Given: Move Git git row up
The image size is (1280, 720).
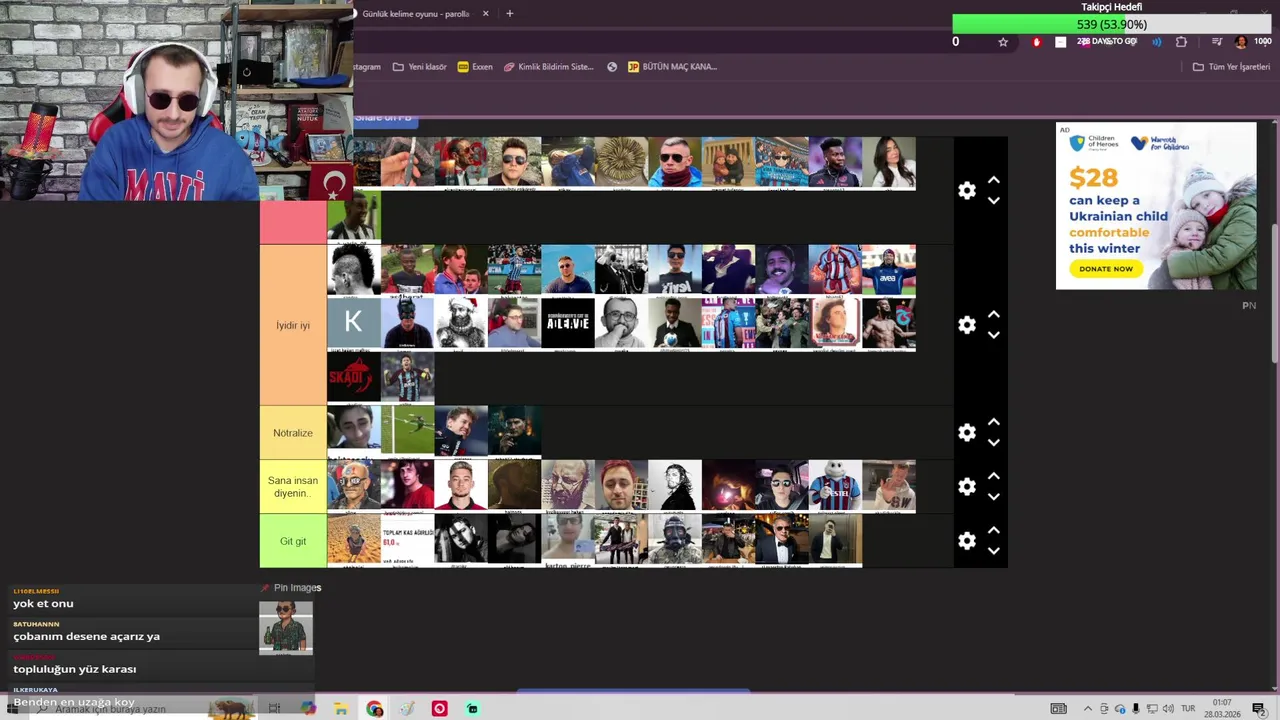Looking at the screenshot, I should click(994, 530).
